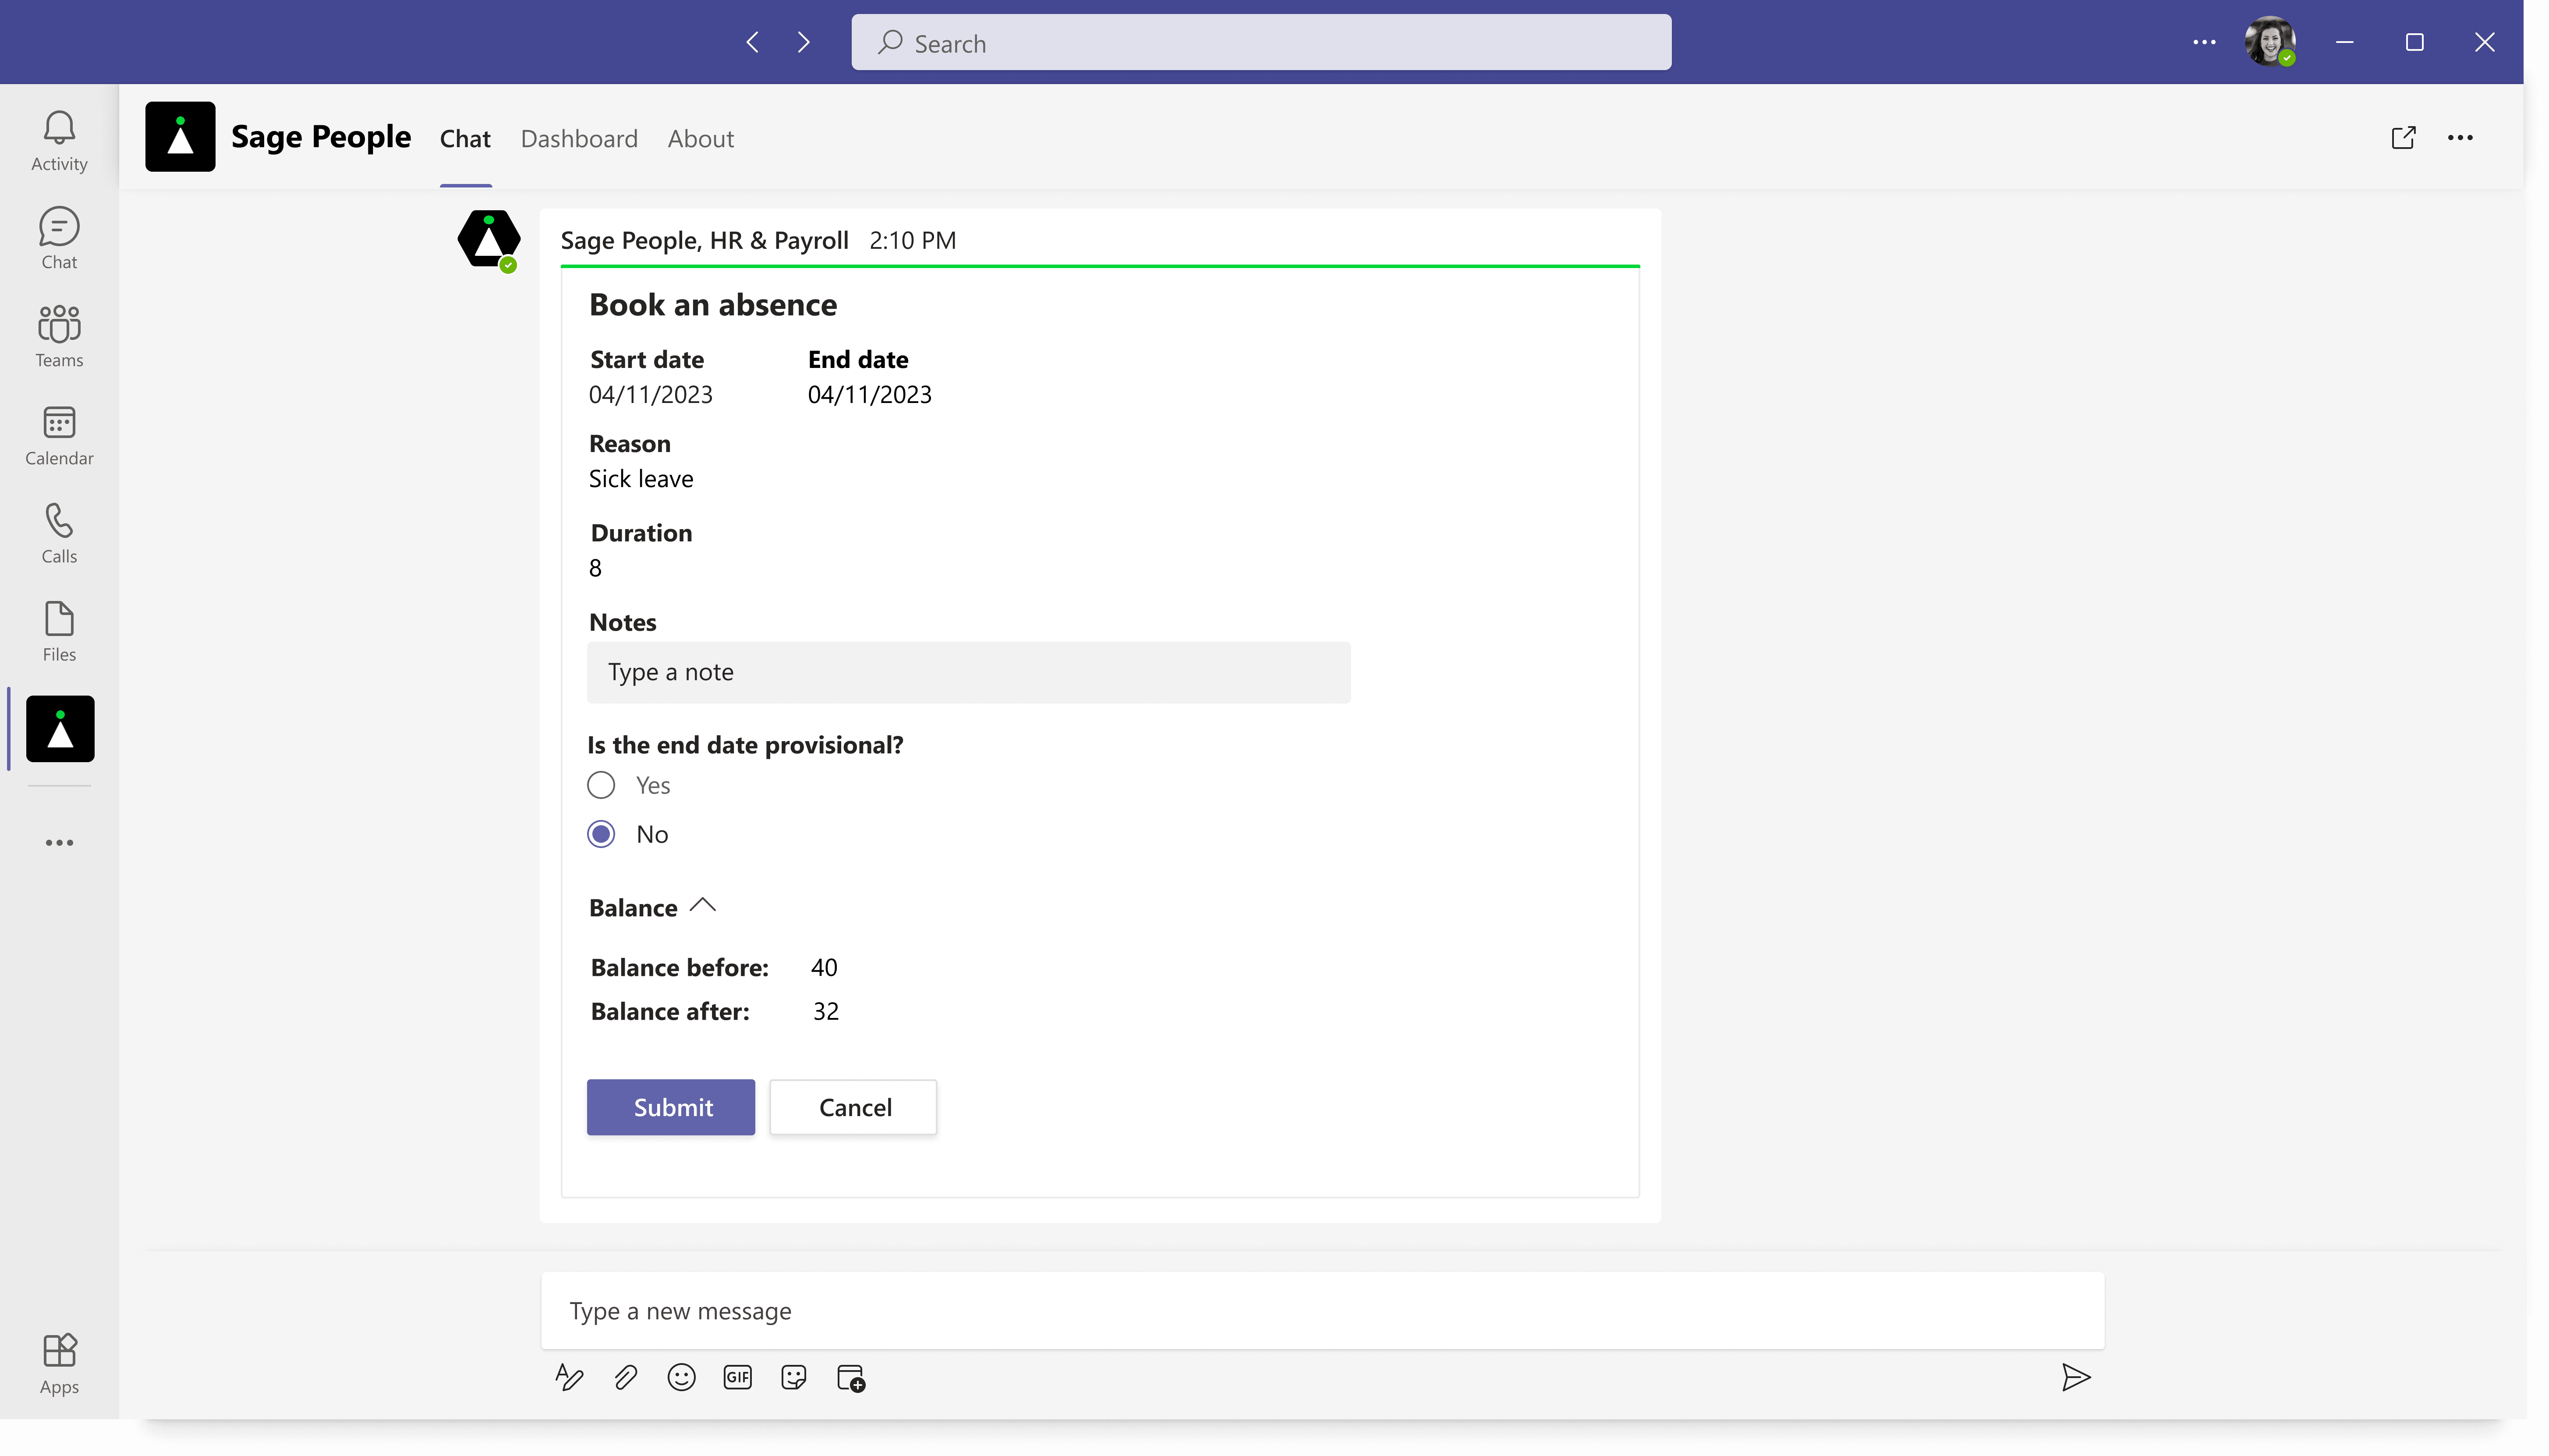Submit the absence booking
2549x1456 pixels.
[x=671, y=1107]
